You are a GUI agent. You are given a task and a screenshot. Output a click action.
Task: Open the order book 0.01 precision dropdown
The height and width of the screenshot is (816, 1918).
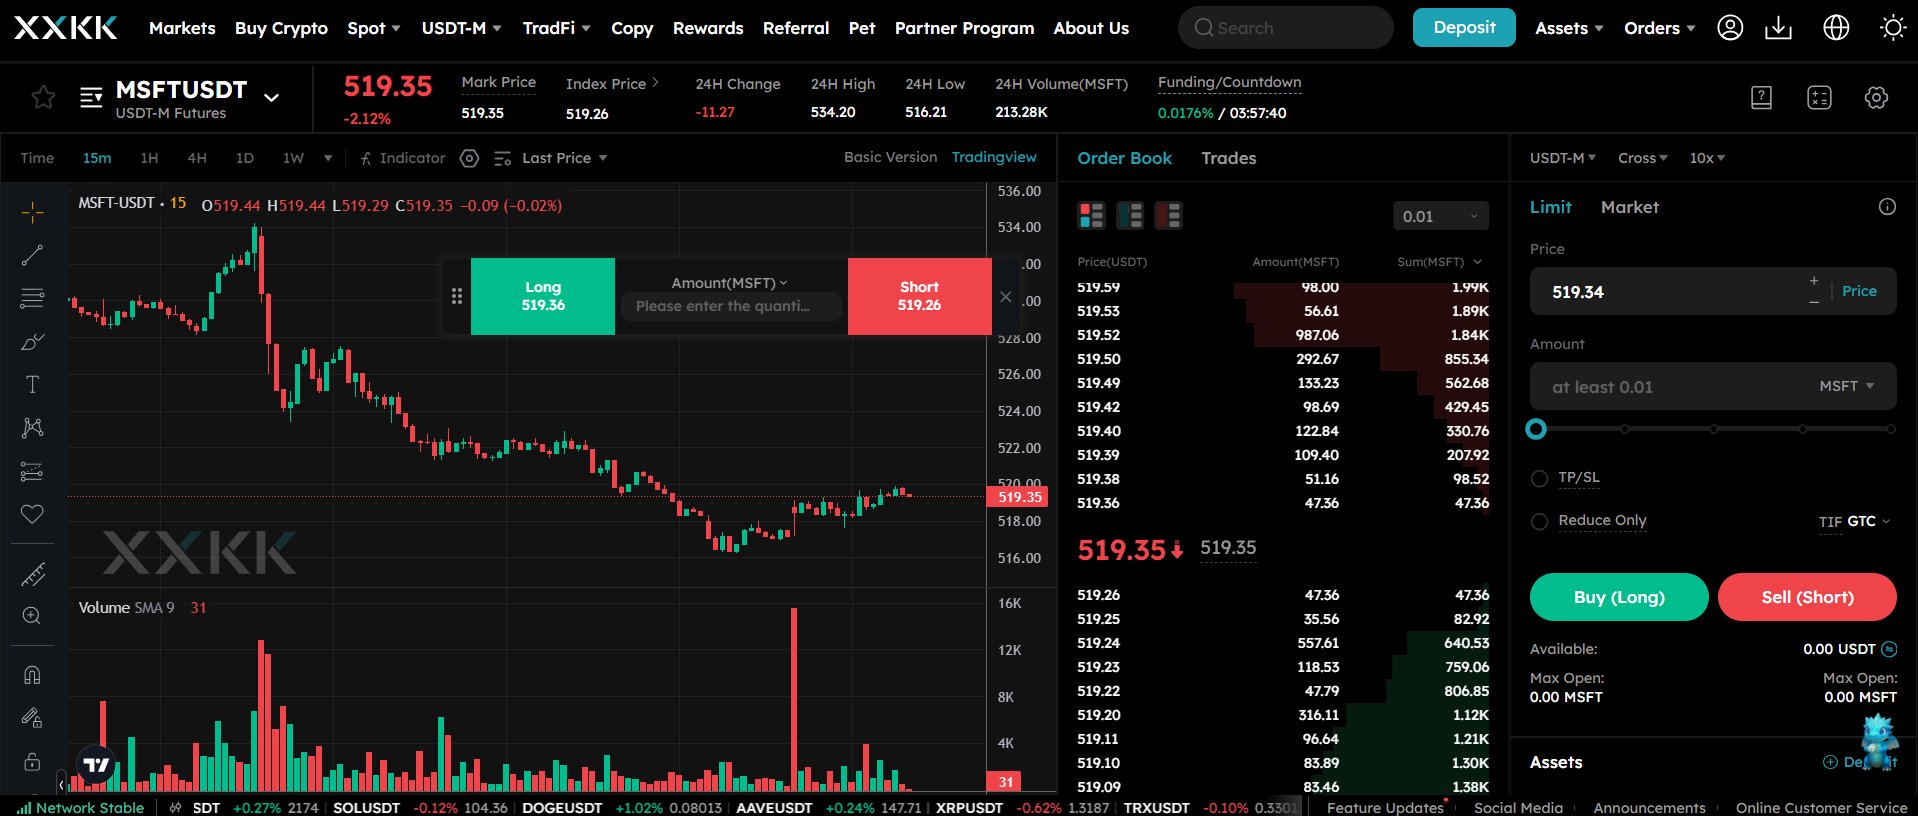1440,216
